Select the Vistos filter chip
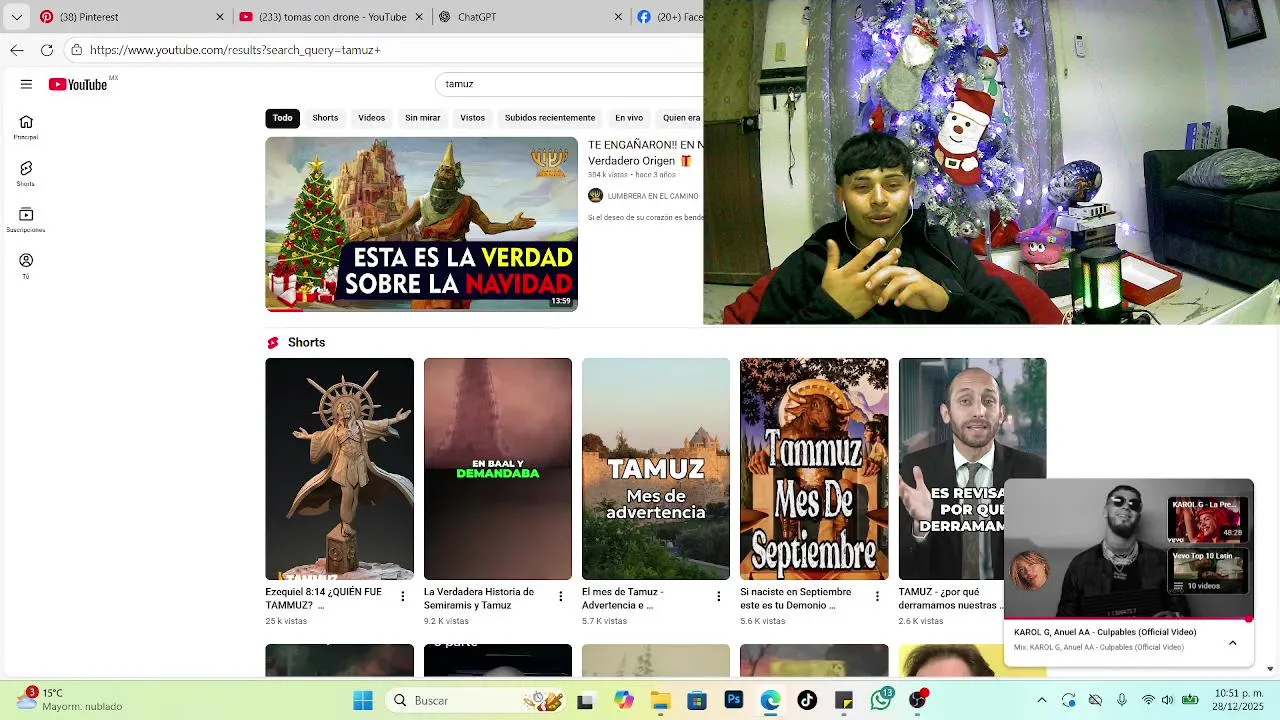The height and width of the screenshot is (720, 1280). (x=472, y=118)
